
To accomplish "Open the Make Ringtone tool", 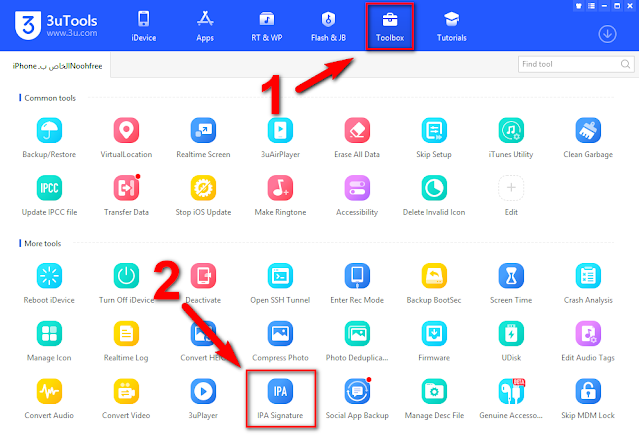I will coord(280,188).
